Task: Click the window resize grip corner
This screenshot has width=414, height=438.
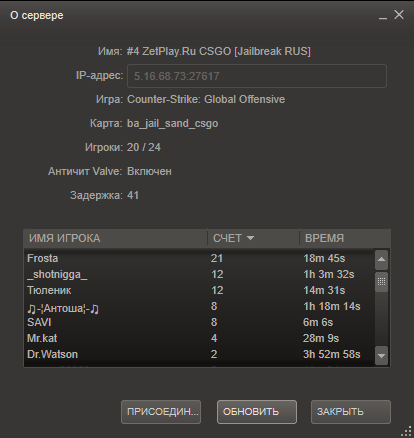Action: click(406, 431)
